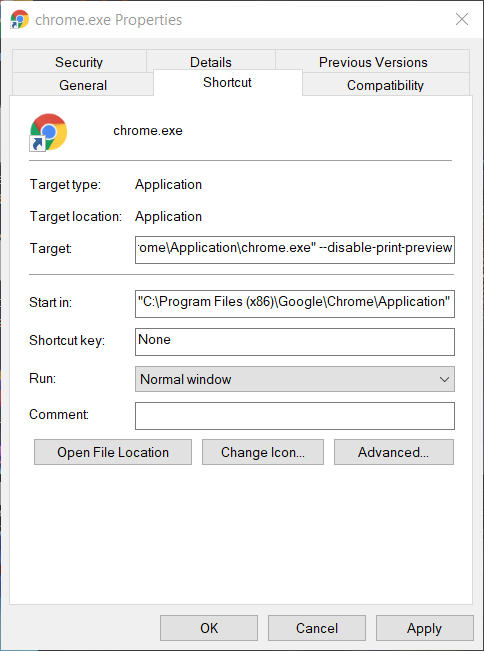Click the Change Icon button
Screen dimensions: 484x651
click(x=263, y=452)
